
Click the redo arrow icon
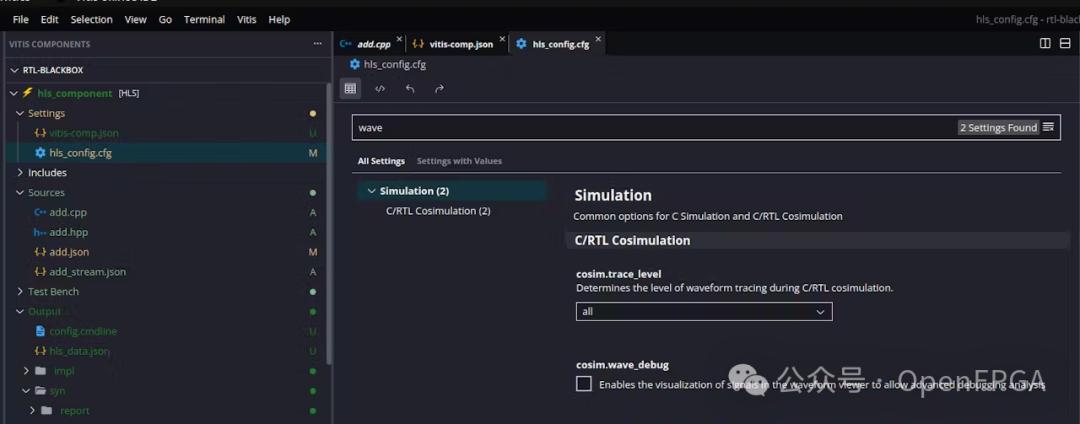439,89
